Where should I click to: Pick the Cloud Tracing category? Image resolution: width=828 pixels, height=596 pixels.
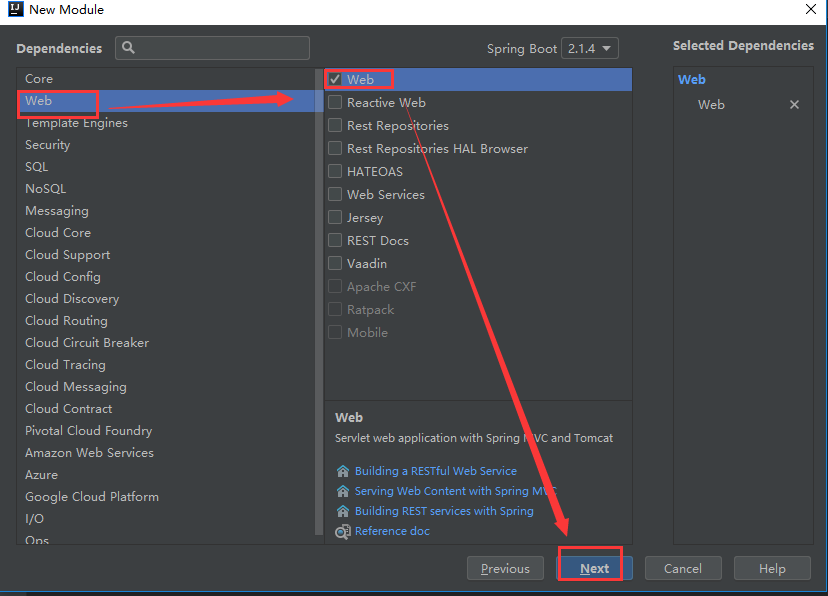pyautogui.click(x=166, y=365)
